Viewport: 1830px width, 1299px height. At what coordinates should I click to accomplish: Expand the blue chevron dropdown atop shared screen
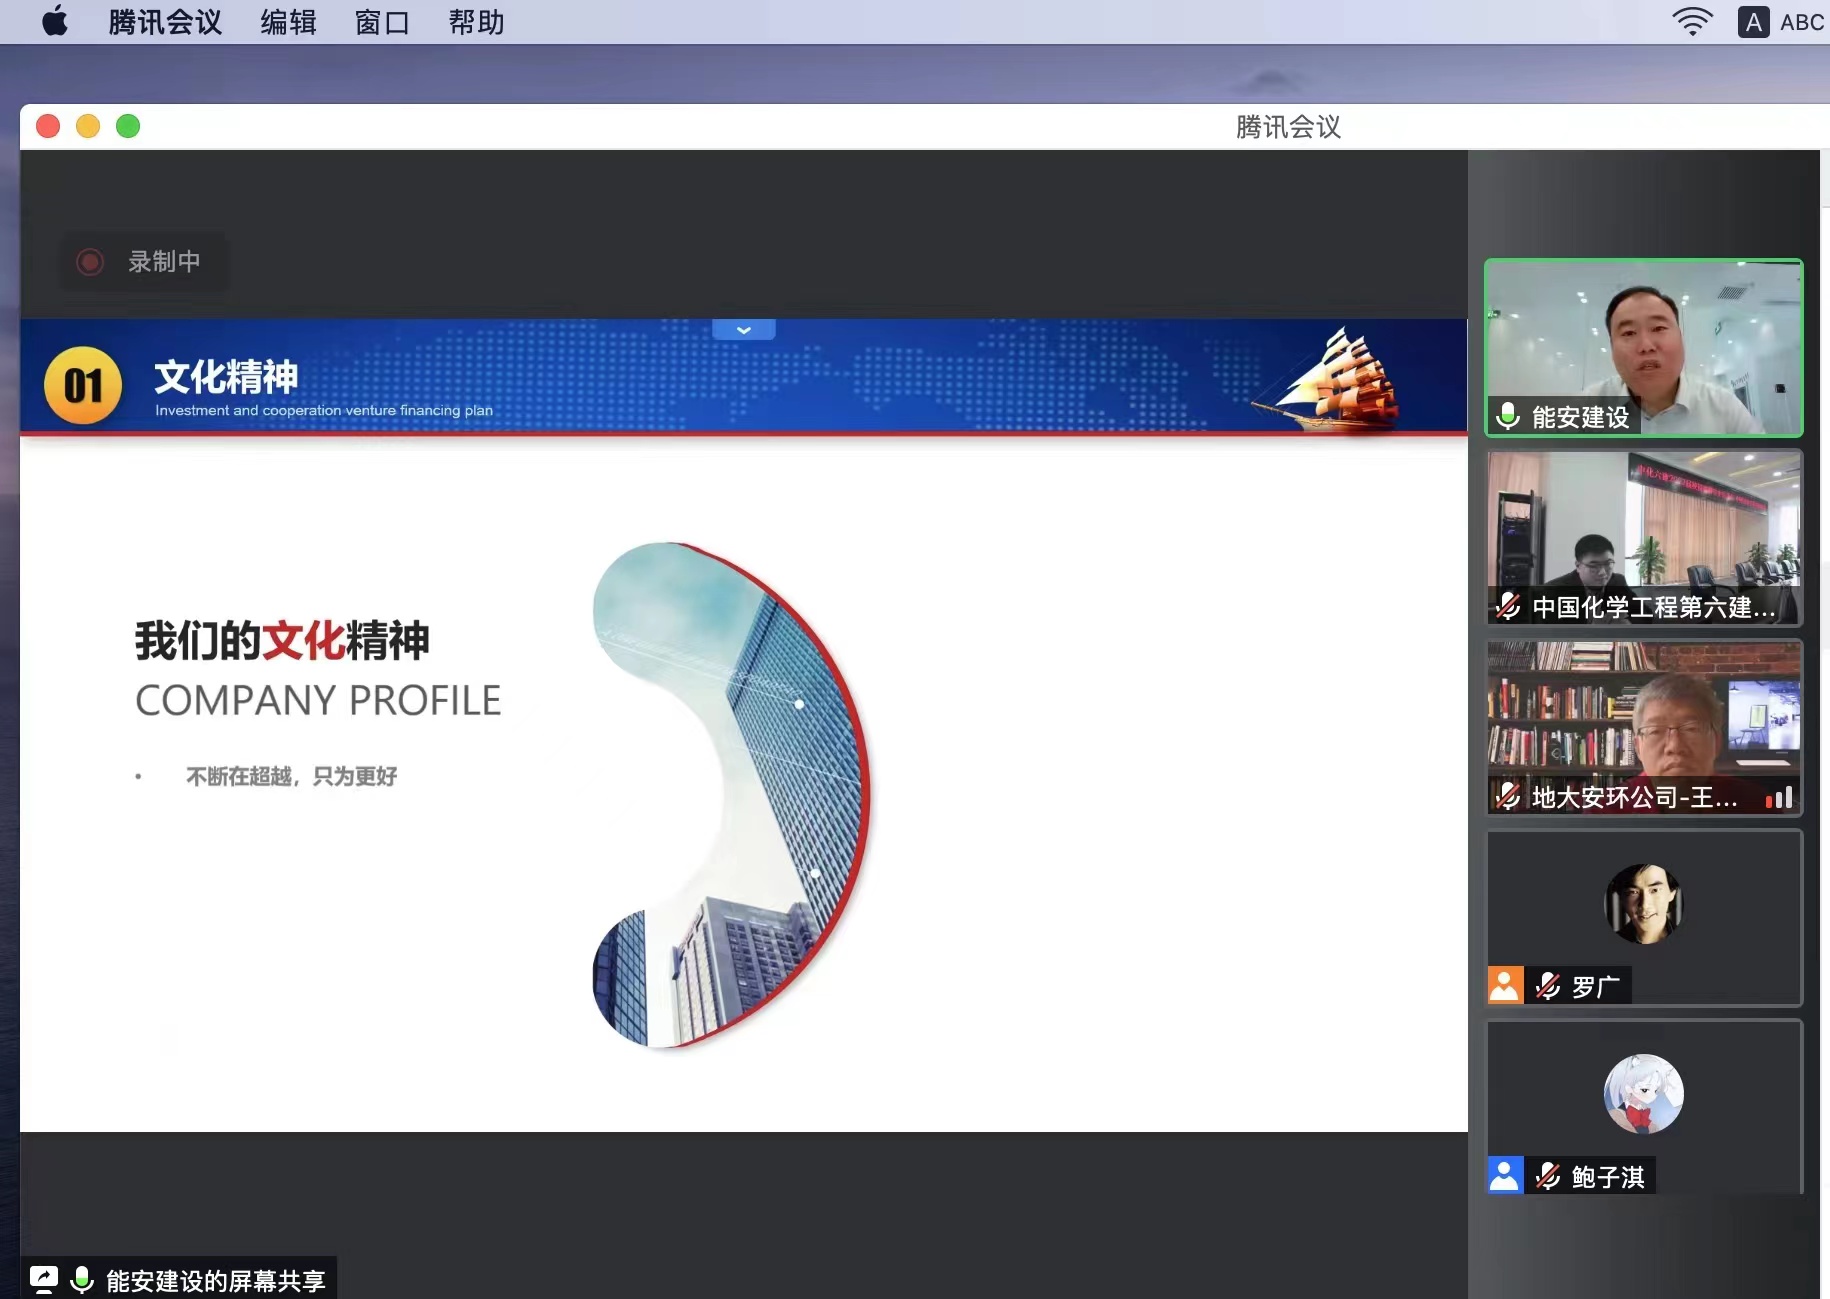pyautogui.click(x=743, y=330)
